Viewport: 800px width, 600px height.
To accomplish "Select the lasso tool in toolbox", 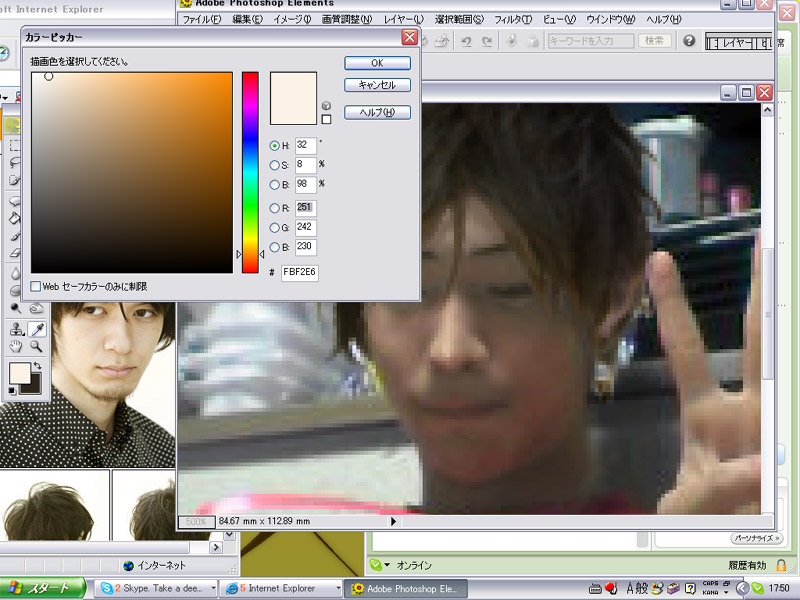I will tap(14, 162).
